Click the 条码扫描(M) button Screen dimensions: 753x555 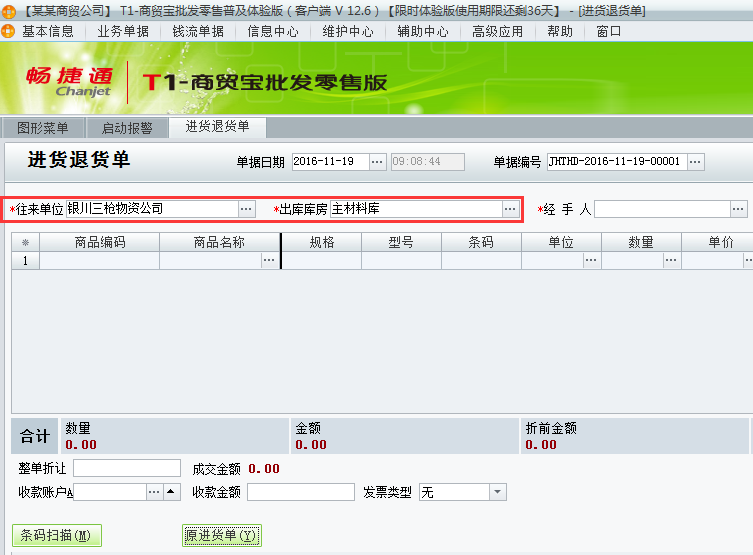[57, 535]
